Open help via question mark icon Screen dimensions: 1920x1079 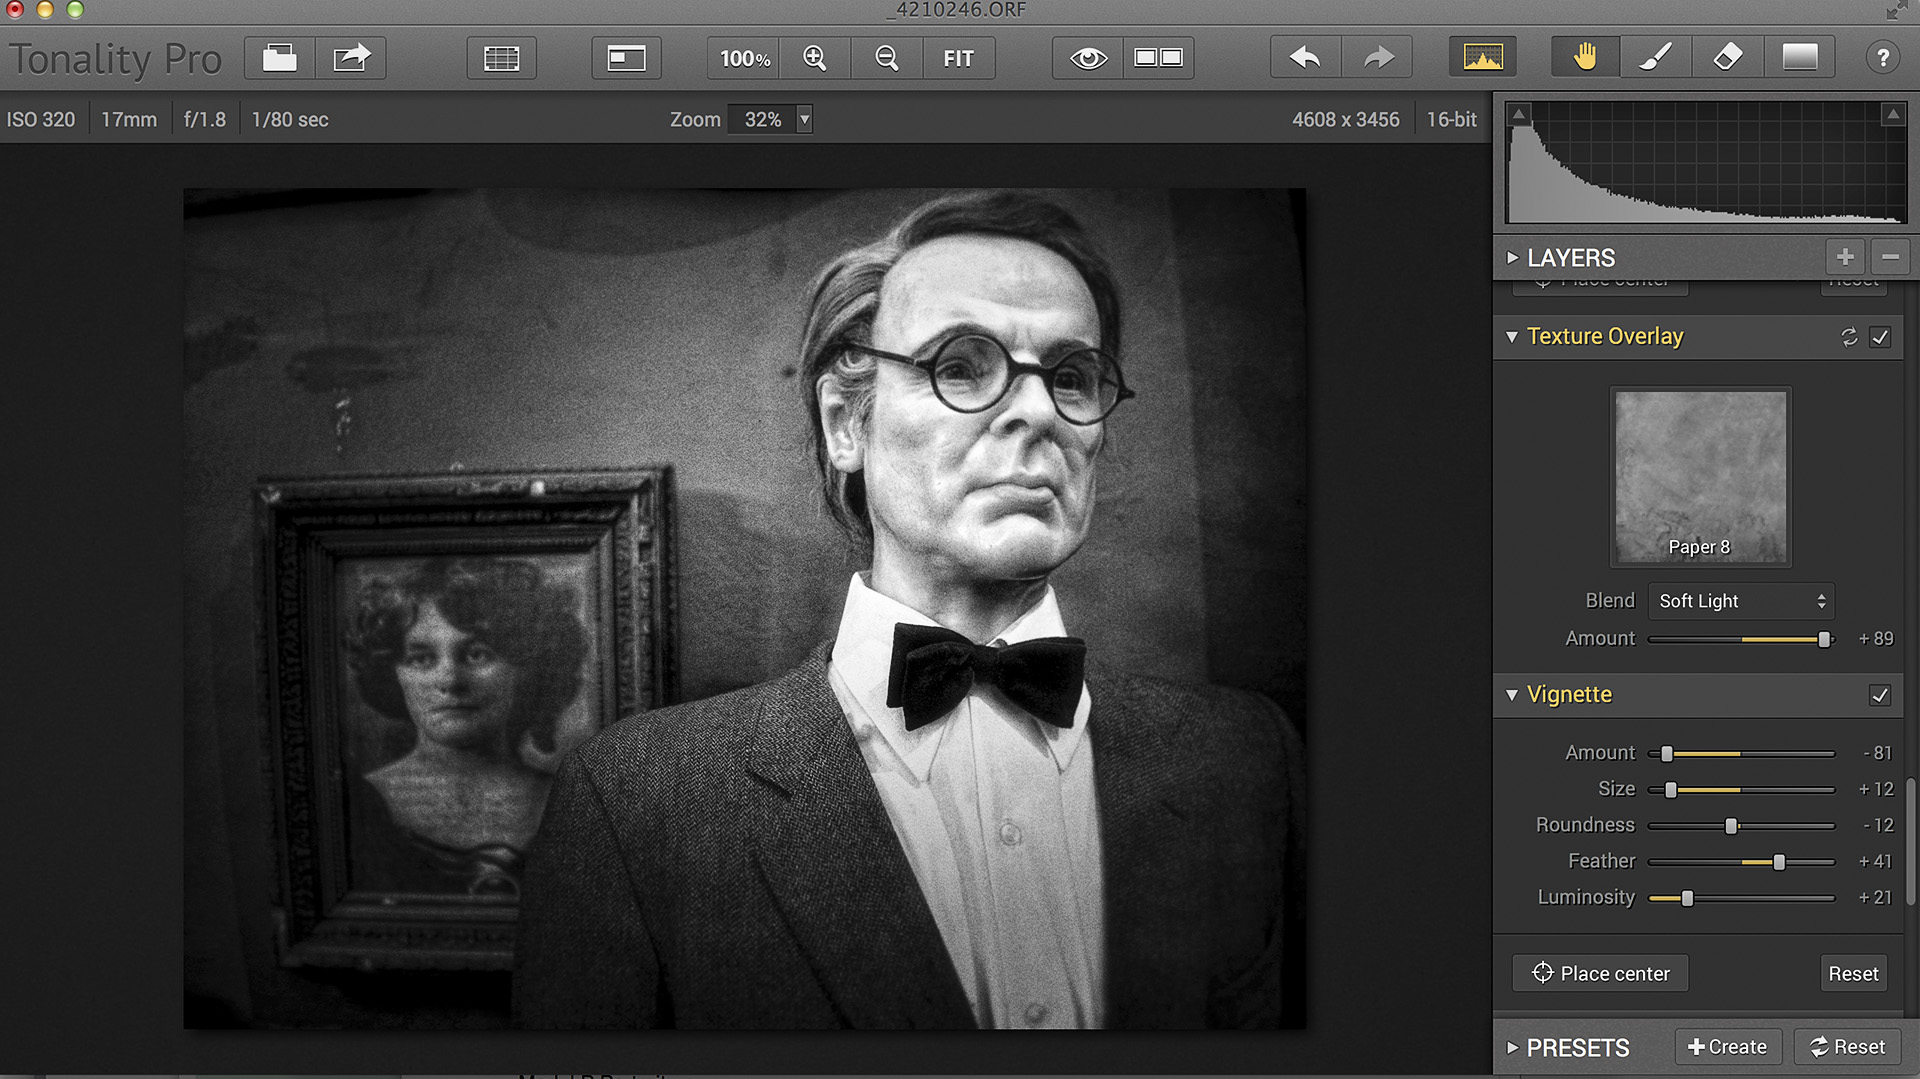click(x=1882, y=58)
